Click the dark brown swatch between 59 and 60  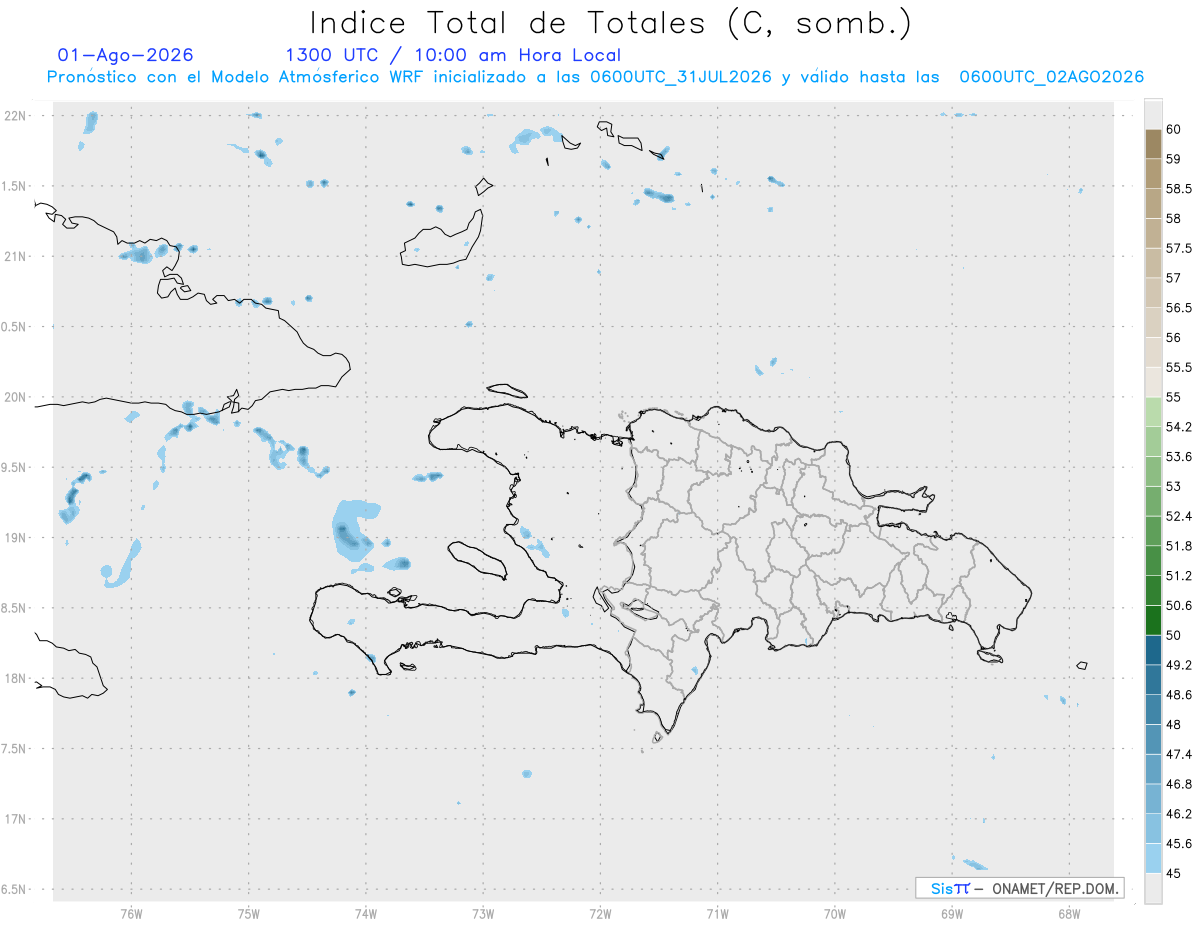[x=1153, y=144]
